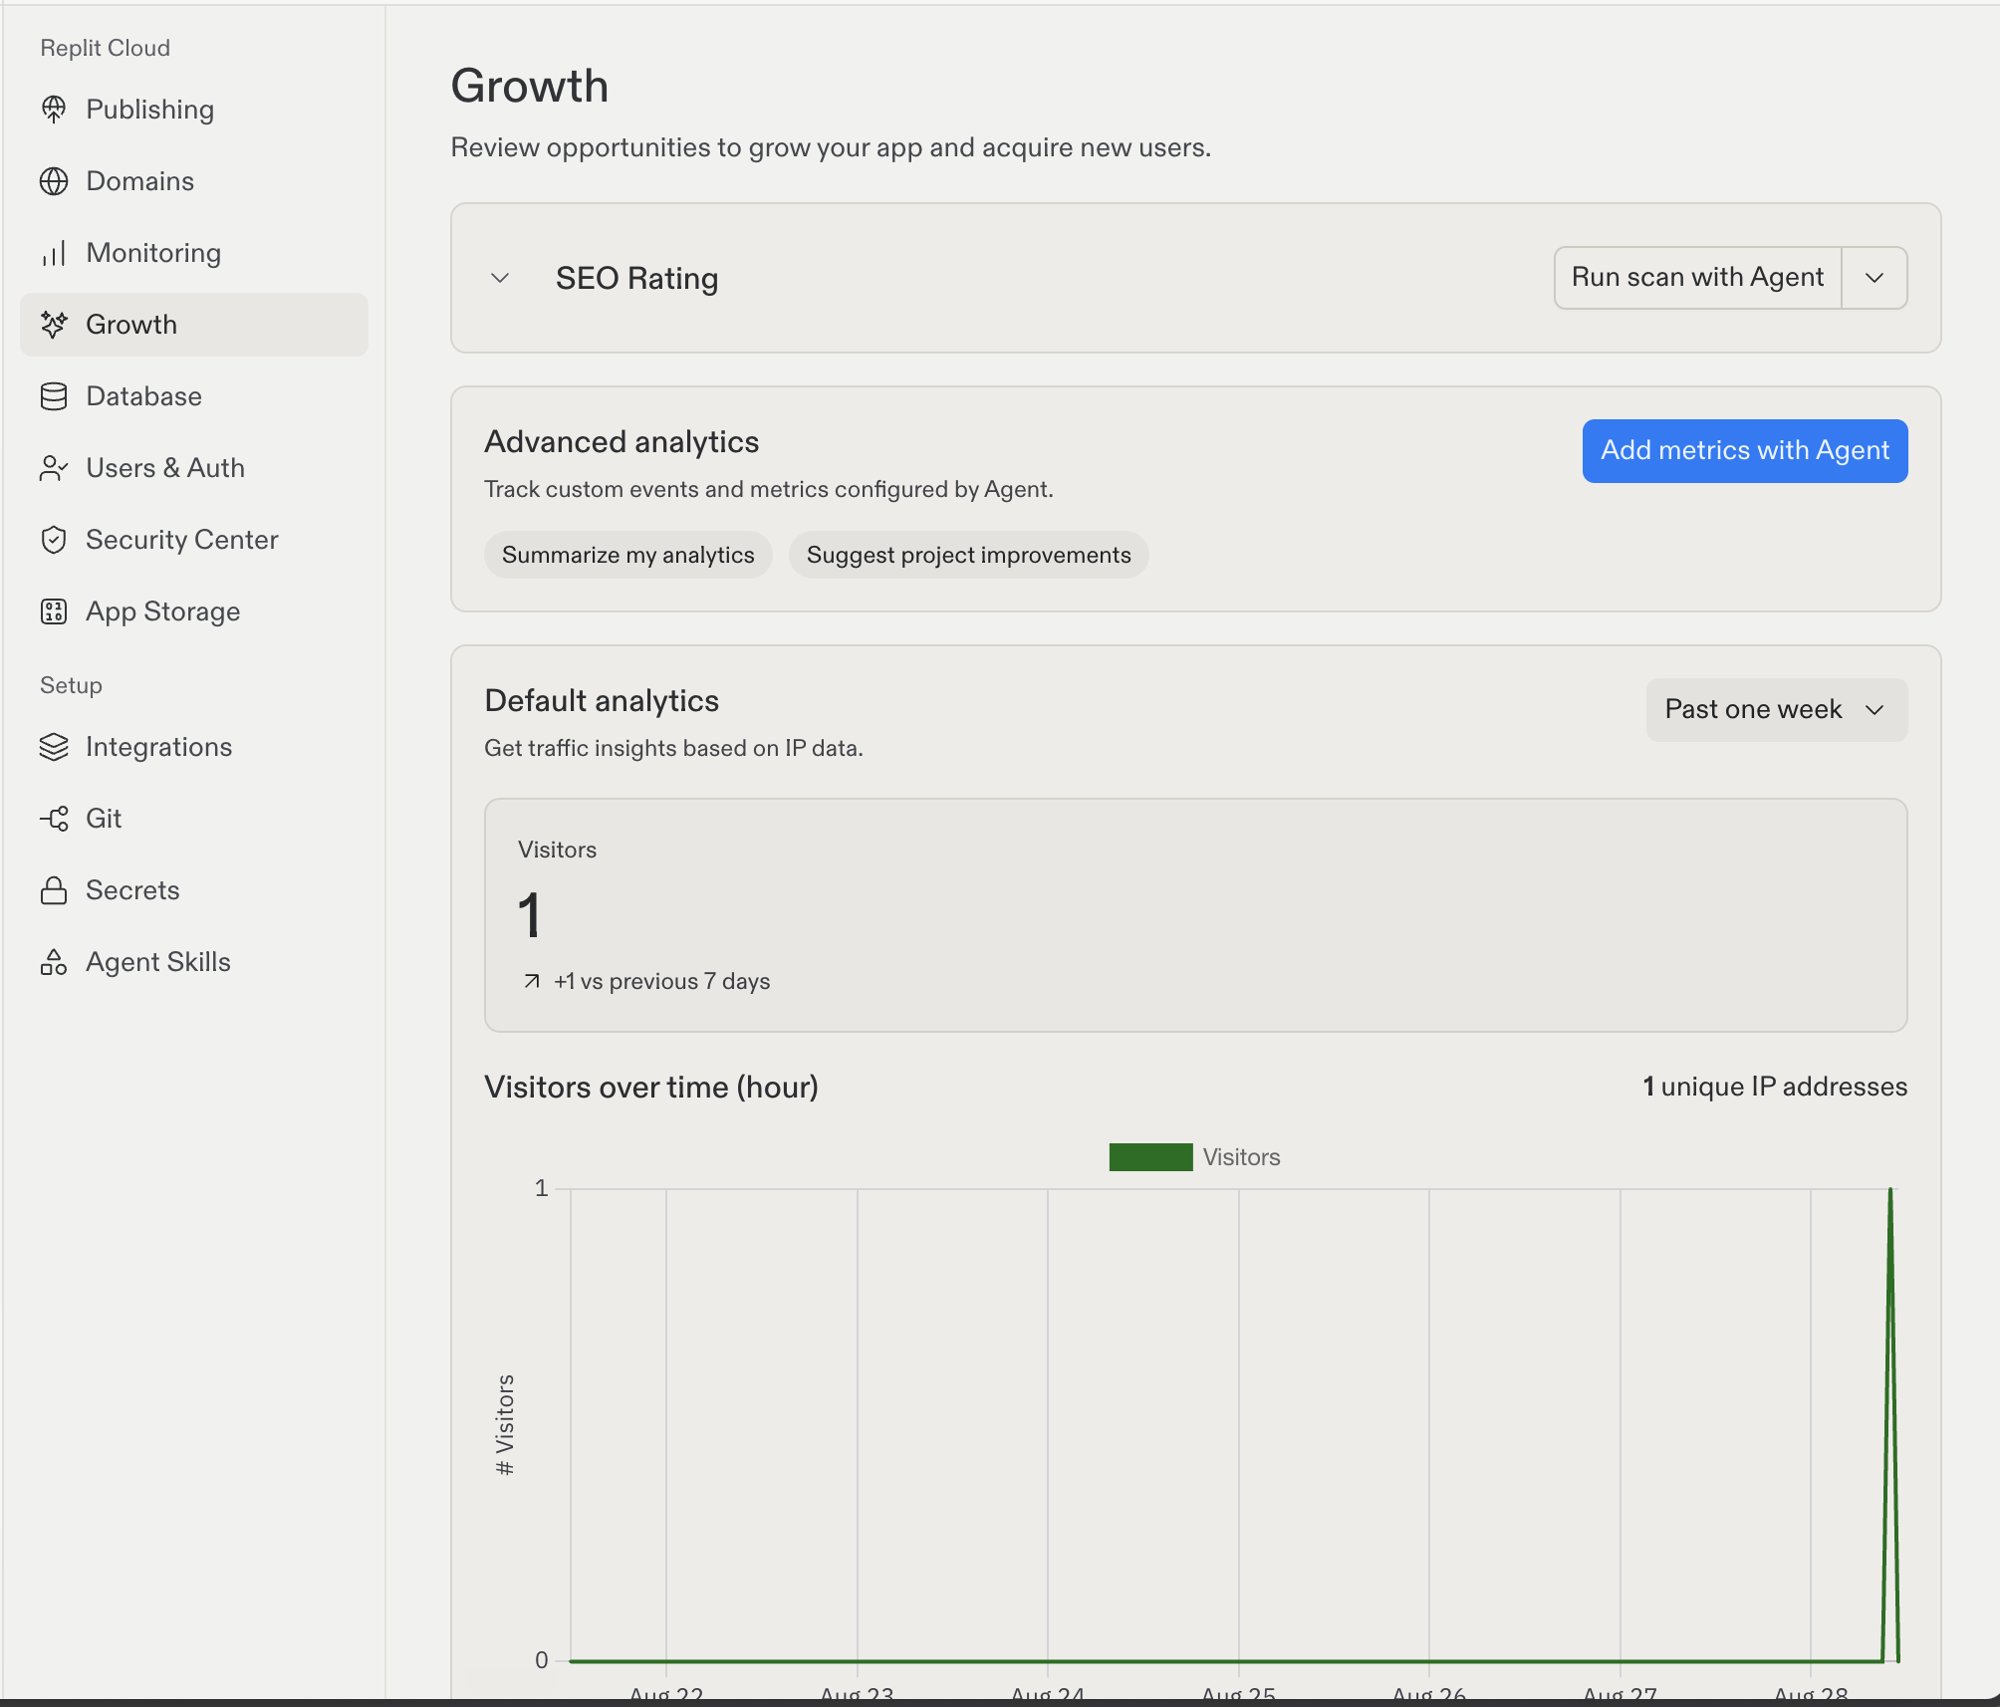The image size is (2000, 1707).
Task: Click Suggest project improvements chip
Action: tap(968, 555)
